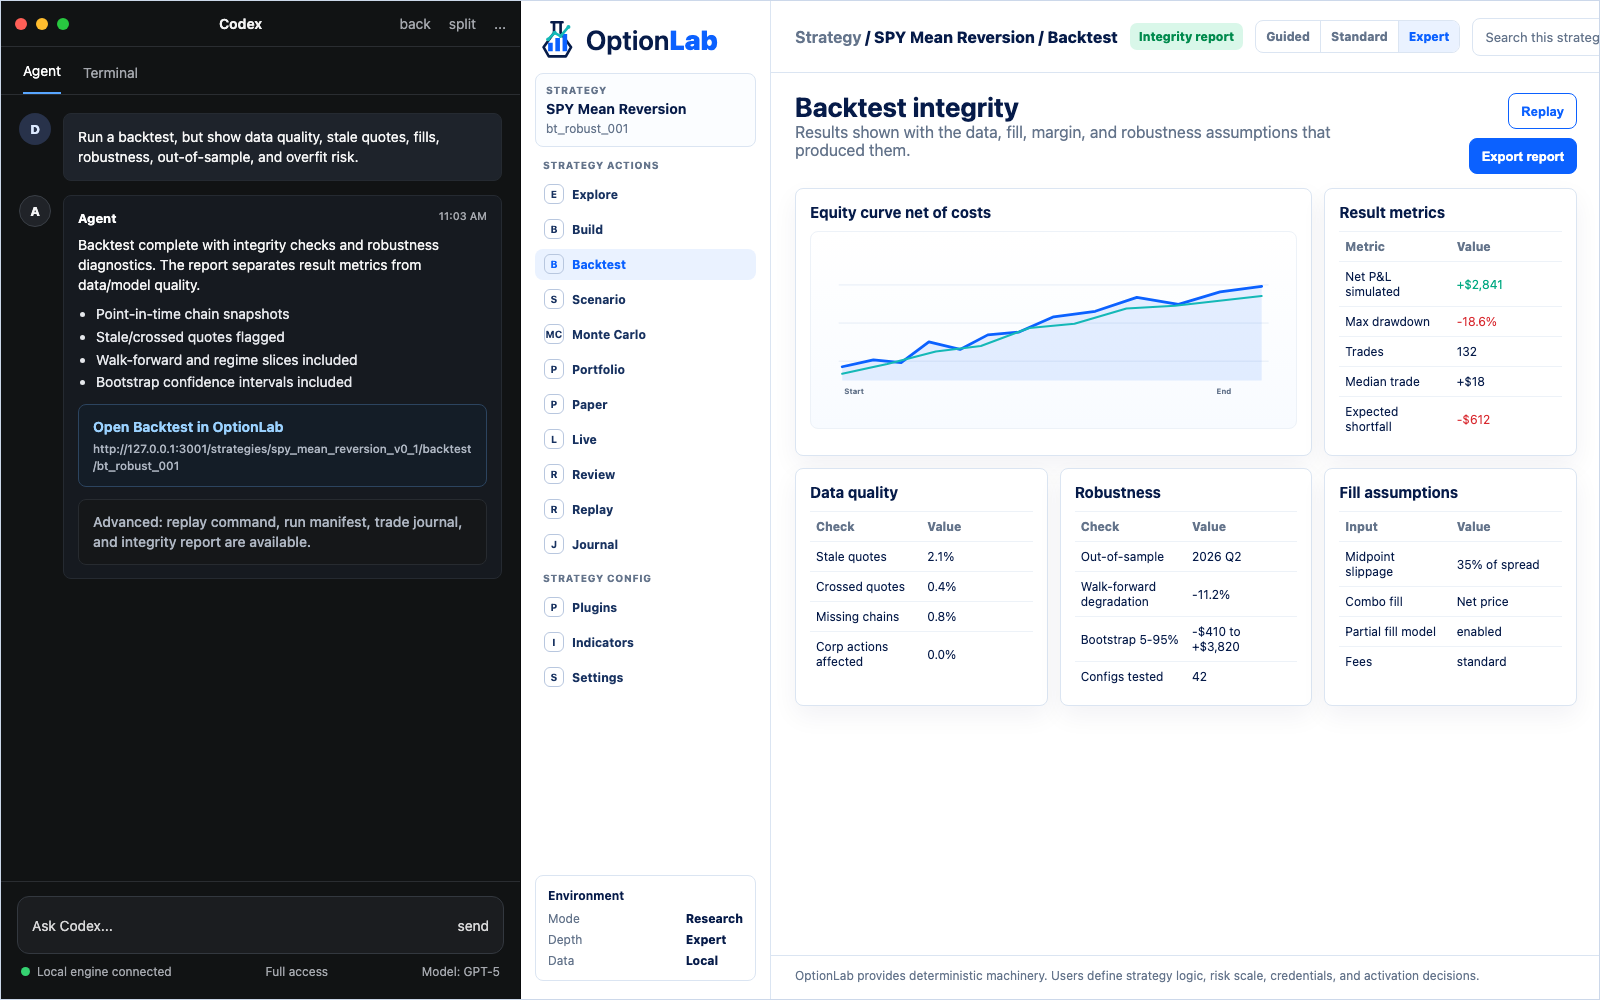1600x1000 pixels.
Task: Click the Integrity report badge
Action: click(x=1186, y=37)
